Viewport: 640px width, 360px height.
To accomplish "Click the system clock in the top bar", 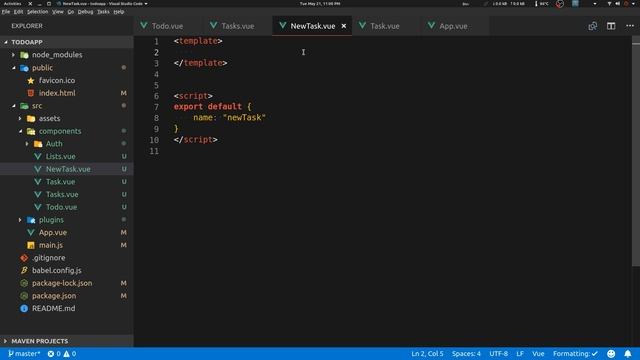I will 320,3.
